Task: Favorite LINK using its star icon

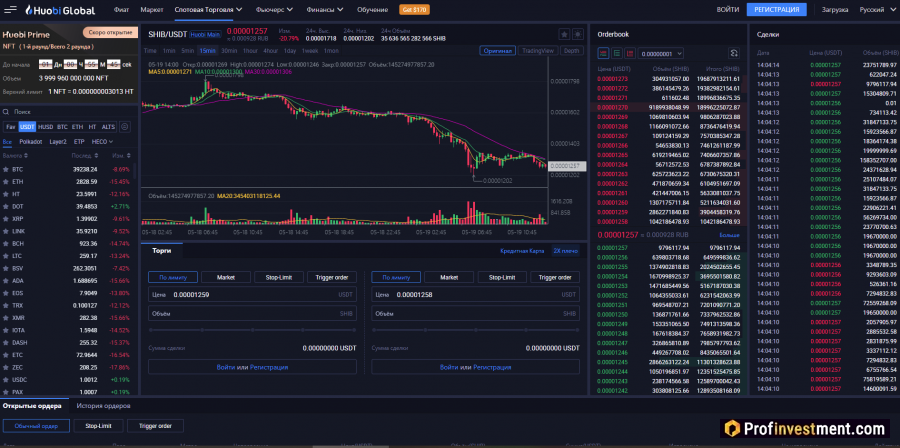Action: 6,231
